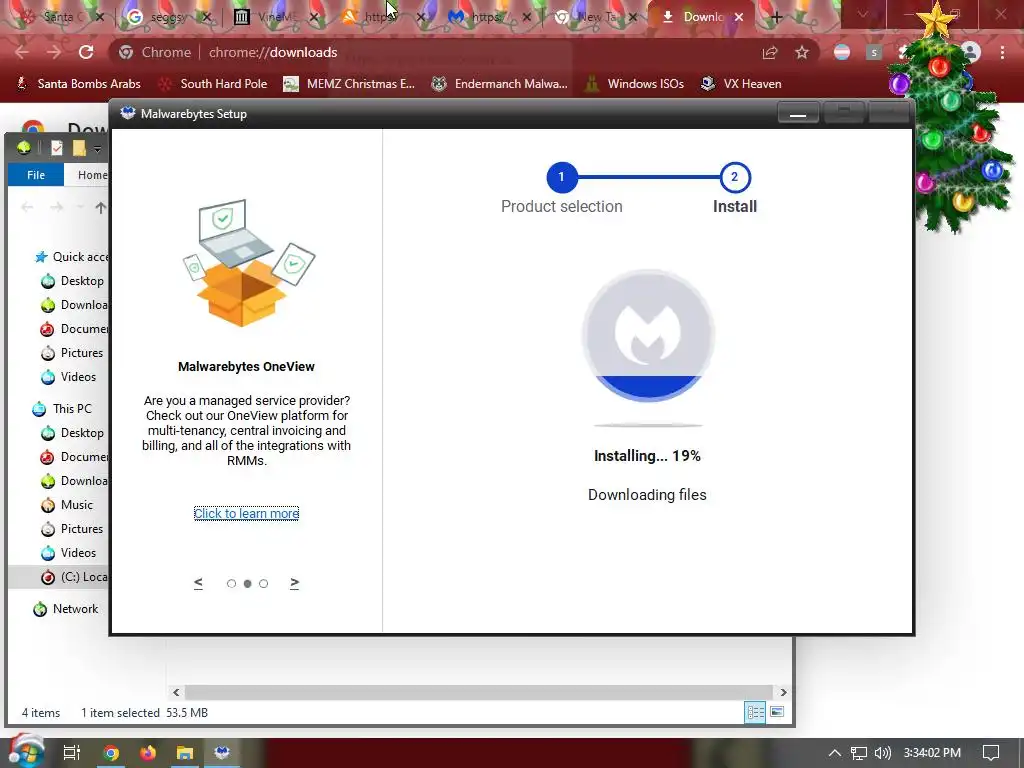This screenshot has width=1024, height=768.
Task: Click the horizontal scrollbar left arrow
Action: 176,692
